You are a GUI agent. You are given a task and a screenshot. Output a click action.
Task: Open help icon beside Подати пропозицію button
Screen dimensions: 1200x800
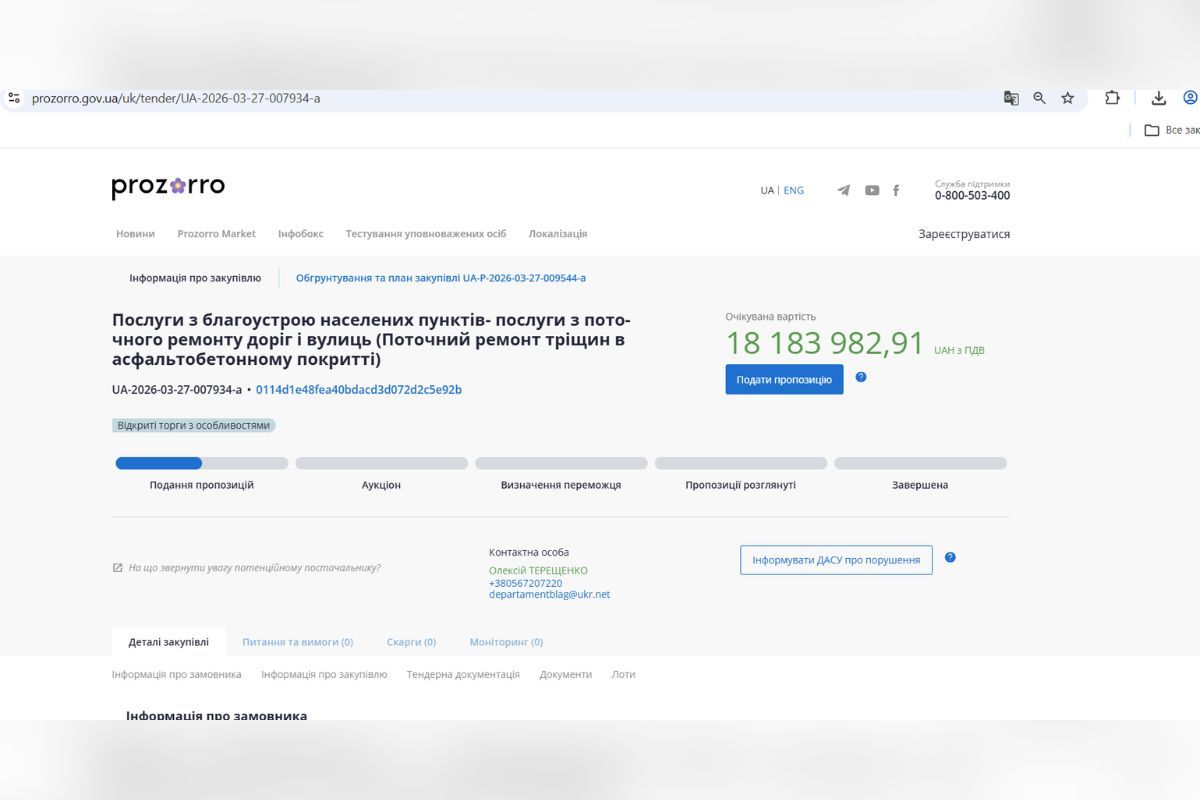pos(862,378)
